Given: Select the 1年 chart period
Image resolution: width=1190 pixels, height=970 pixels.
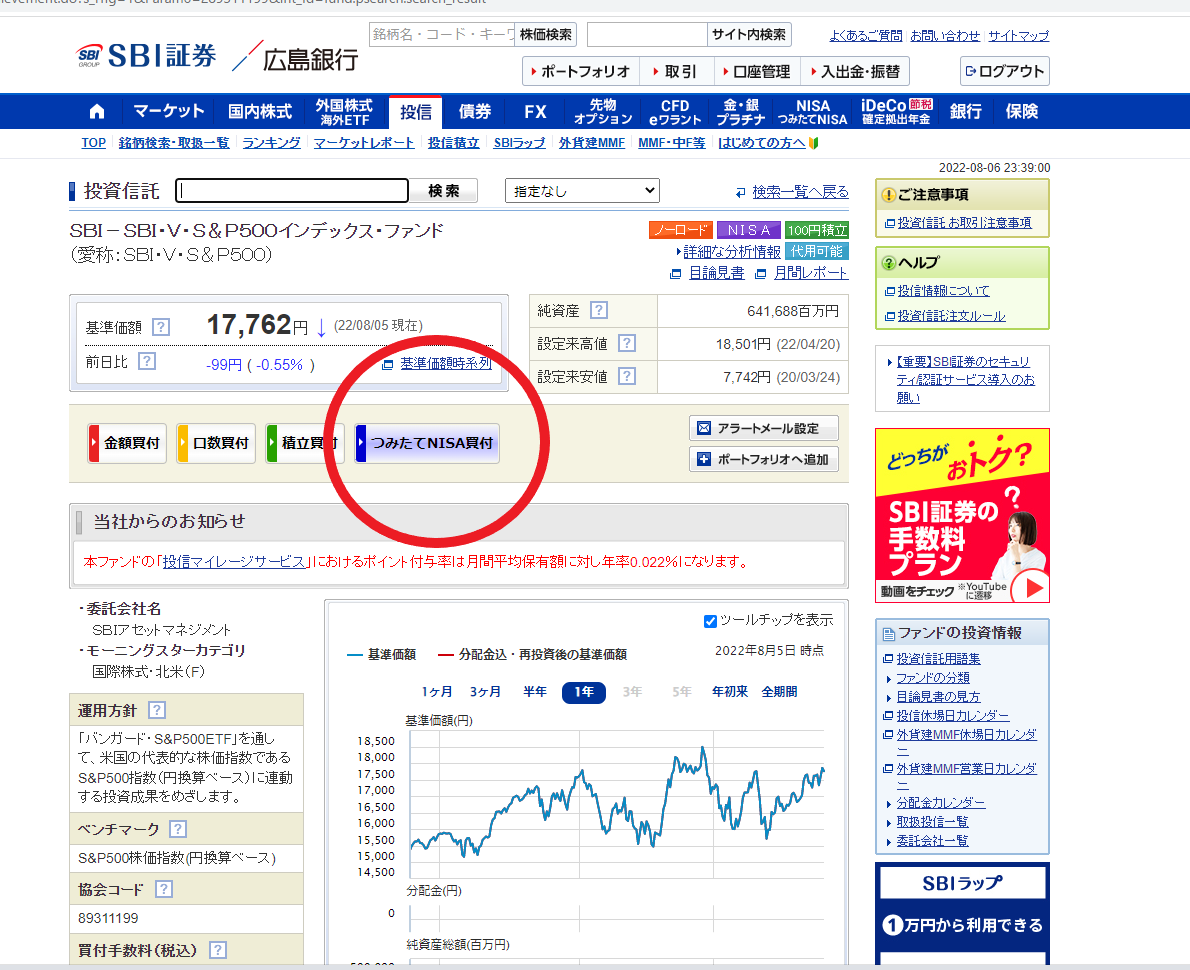Looking at the screenshot, I should pyautogui.click(x=584, y=691).
